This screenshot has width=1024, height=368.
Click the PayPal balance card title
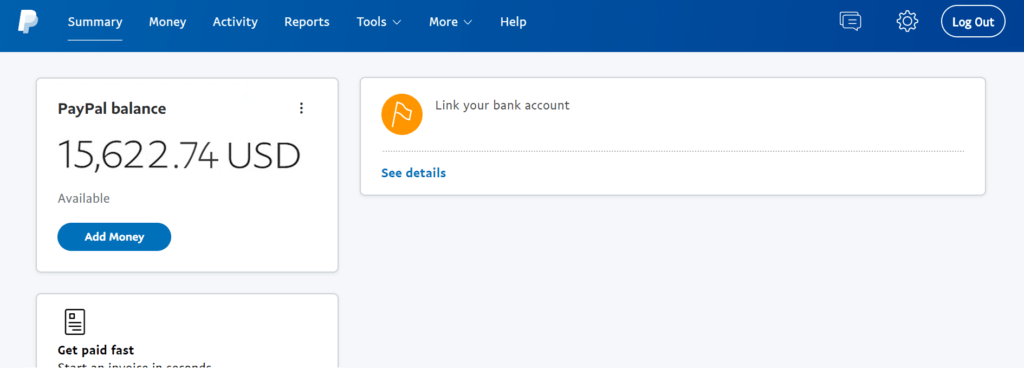coord(112,108)
